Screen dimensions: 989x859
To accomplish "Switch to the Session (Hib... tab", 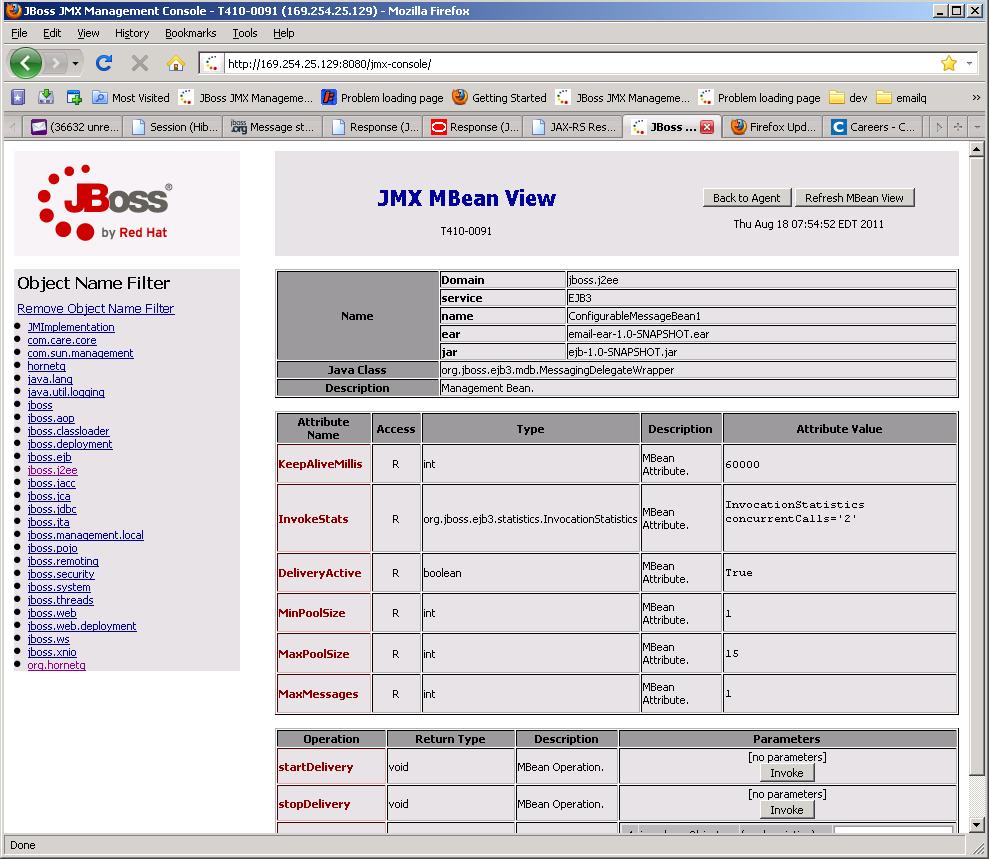I will point(173,127).
